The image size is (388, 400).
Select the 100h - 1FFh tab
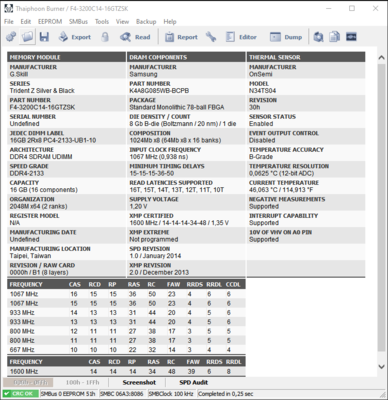[82, 382]
